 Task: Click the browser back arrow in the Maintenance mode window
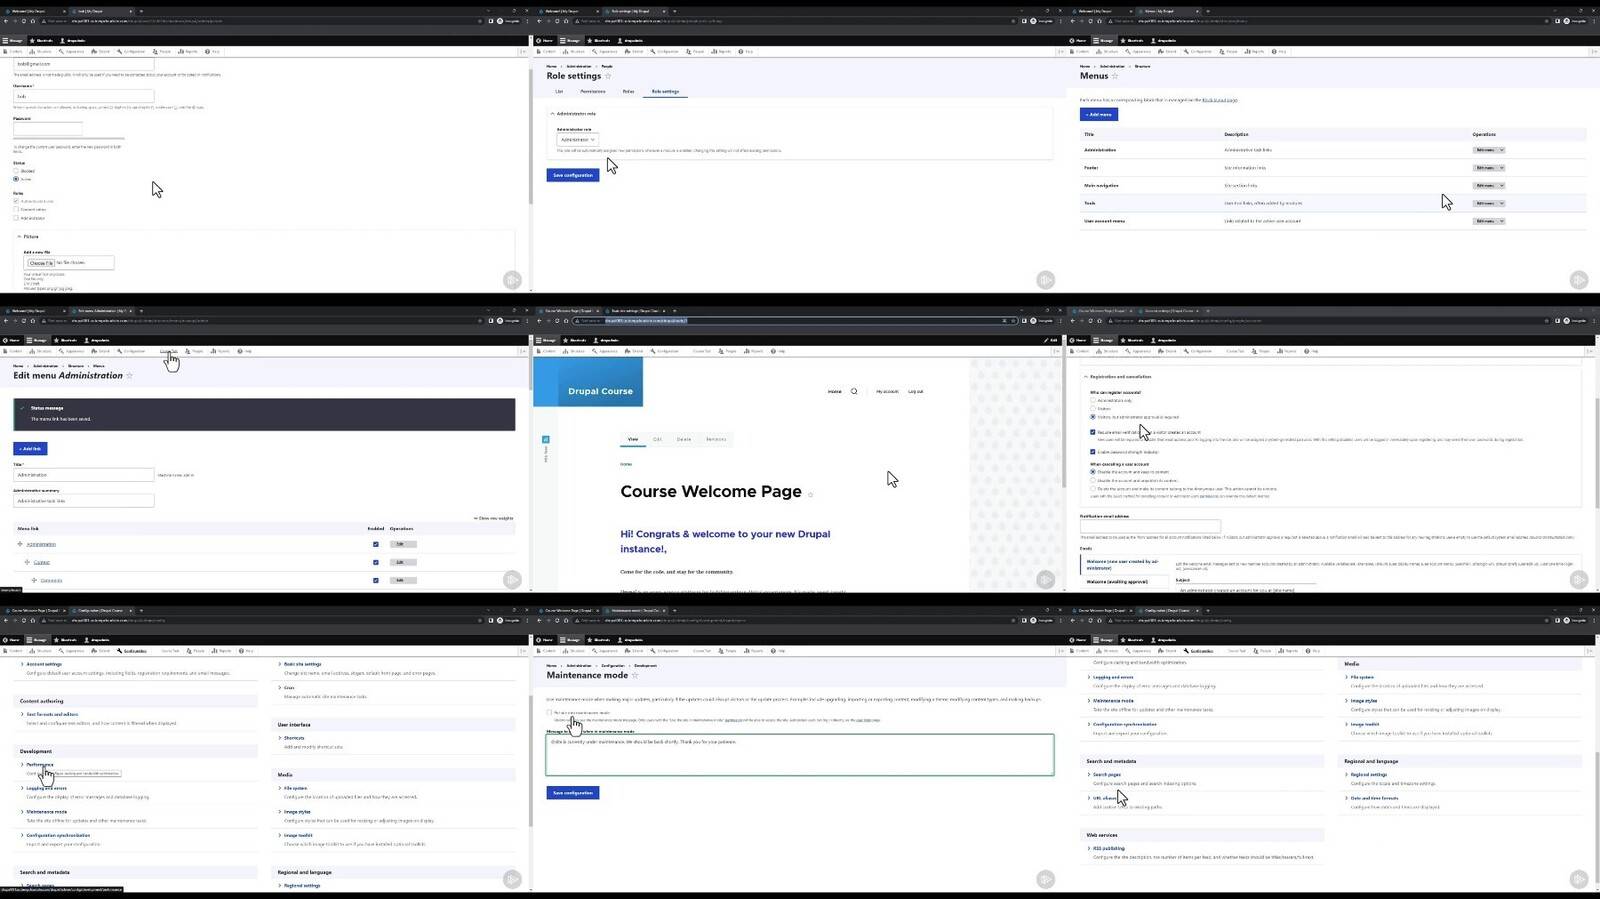click(539, 620)
